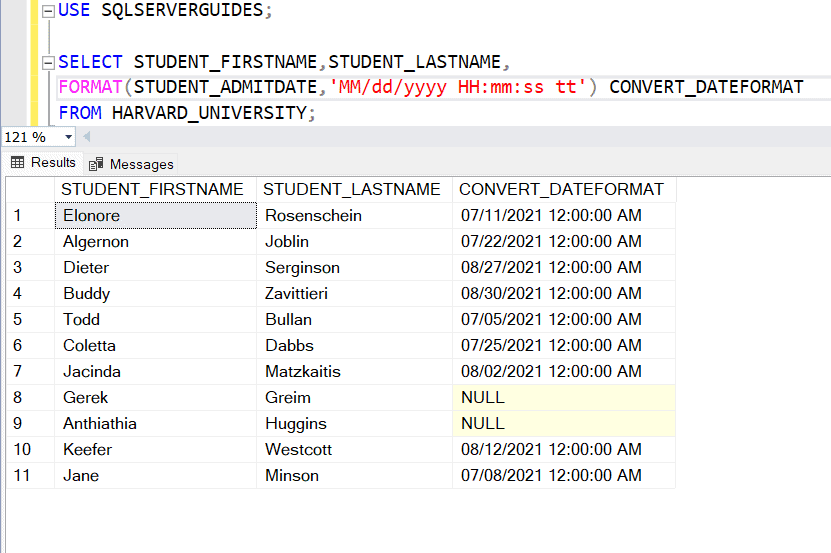Click the cell 'Joblin'
Viewport: 831px width, 553px height.
coord(355,241)
